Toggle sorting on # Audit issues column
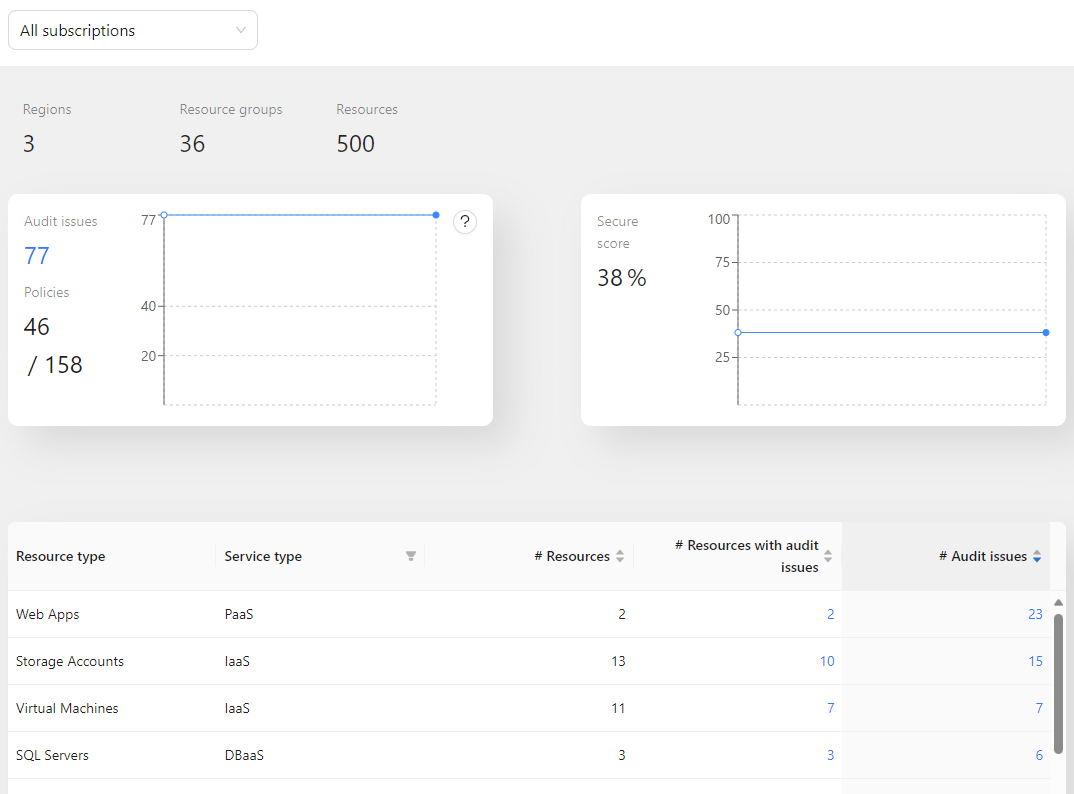 click(x=1037, y=556)
